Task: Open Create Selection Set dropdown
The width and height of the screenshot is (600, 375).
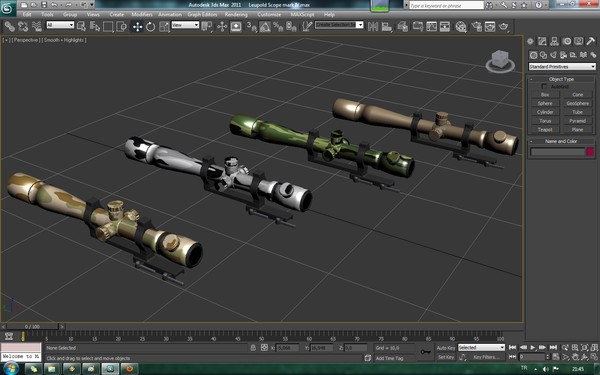Action: click(339, 25)
